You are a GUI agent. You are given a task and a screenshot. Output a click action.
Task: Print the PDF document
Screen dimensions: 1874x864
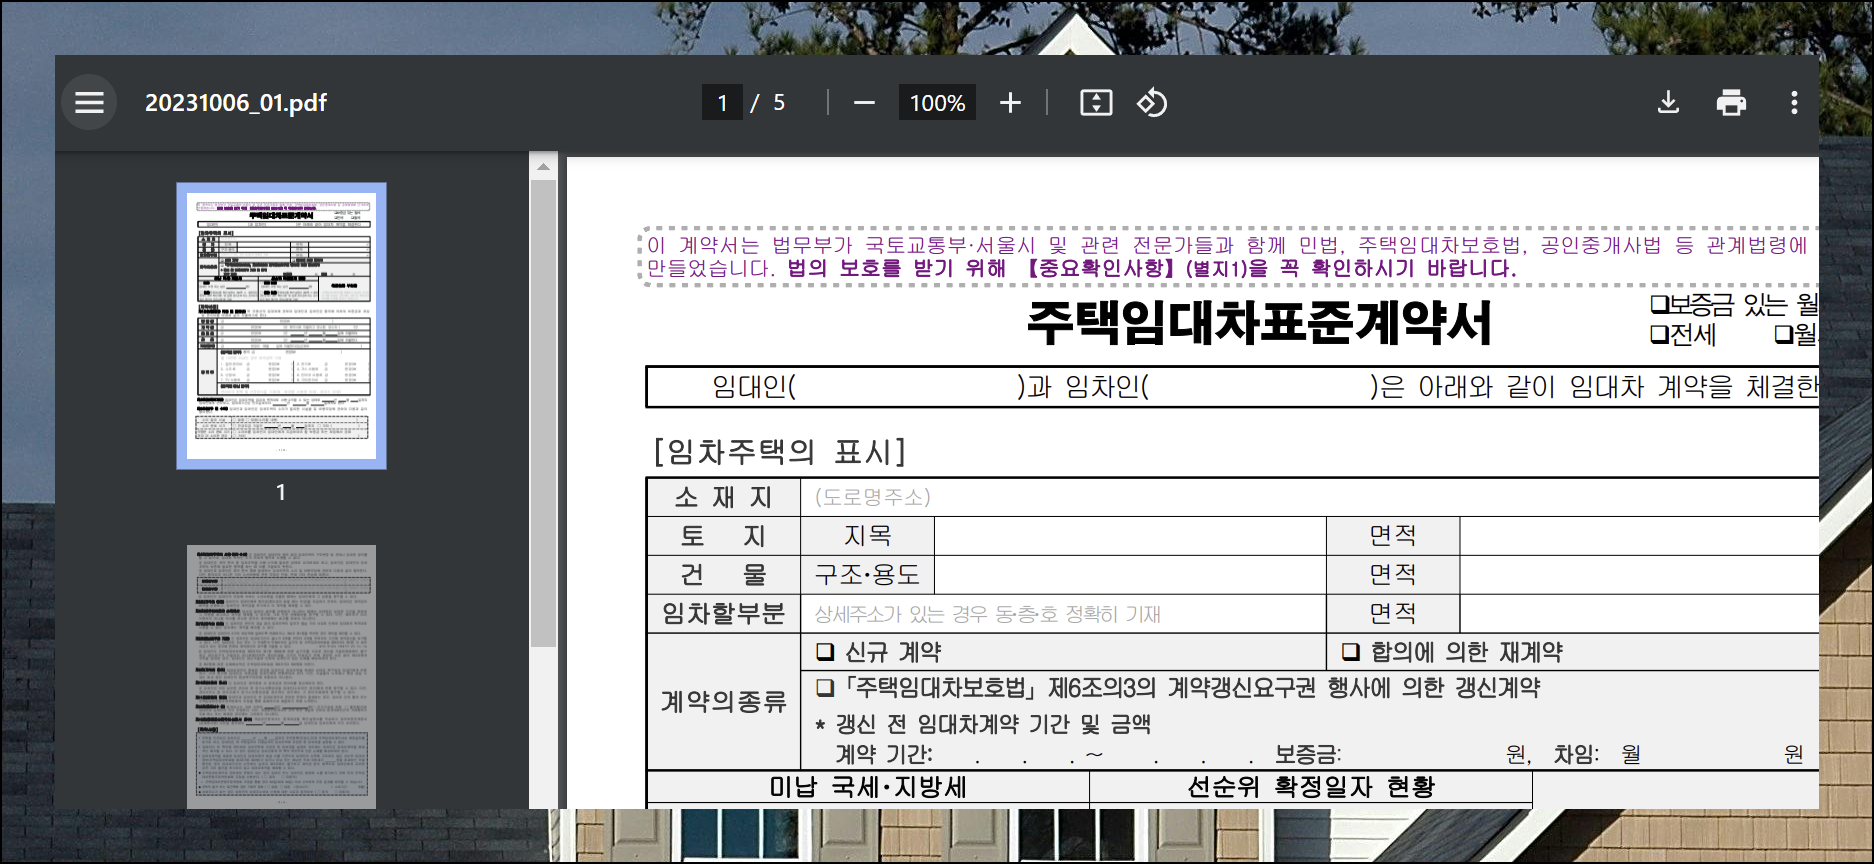1731,103
